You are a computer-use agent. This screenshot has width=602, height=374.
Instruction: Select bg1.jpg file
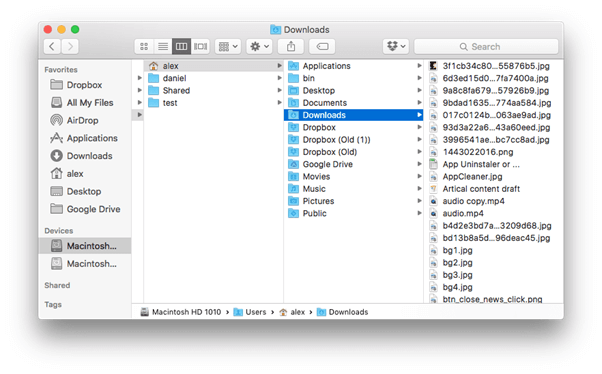[x=494, y=250]
